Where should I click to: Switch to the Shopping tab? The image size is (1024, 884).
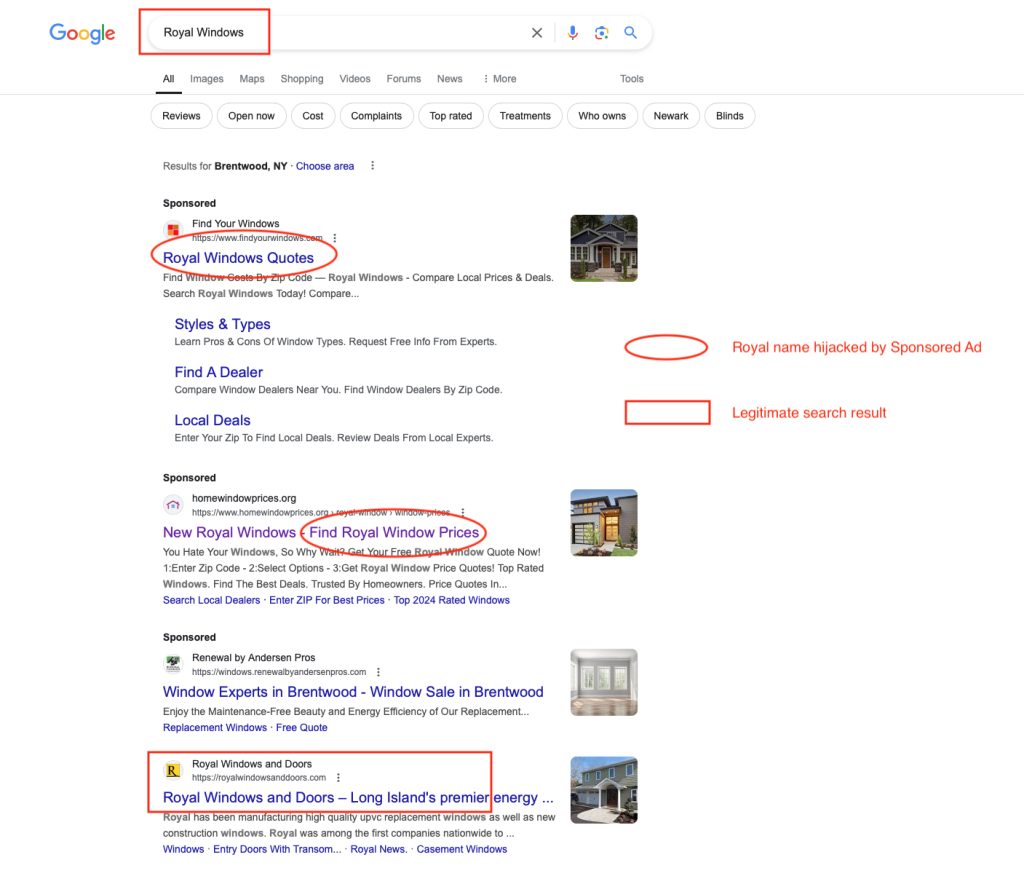(301, 79)
